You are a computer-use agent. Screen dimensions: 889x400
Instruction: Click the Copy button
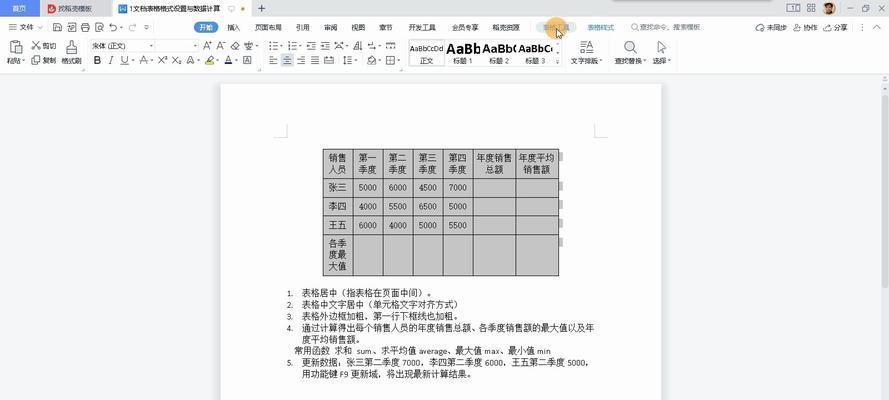click(44, 61)
